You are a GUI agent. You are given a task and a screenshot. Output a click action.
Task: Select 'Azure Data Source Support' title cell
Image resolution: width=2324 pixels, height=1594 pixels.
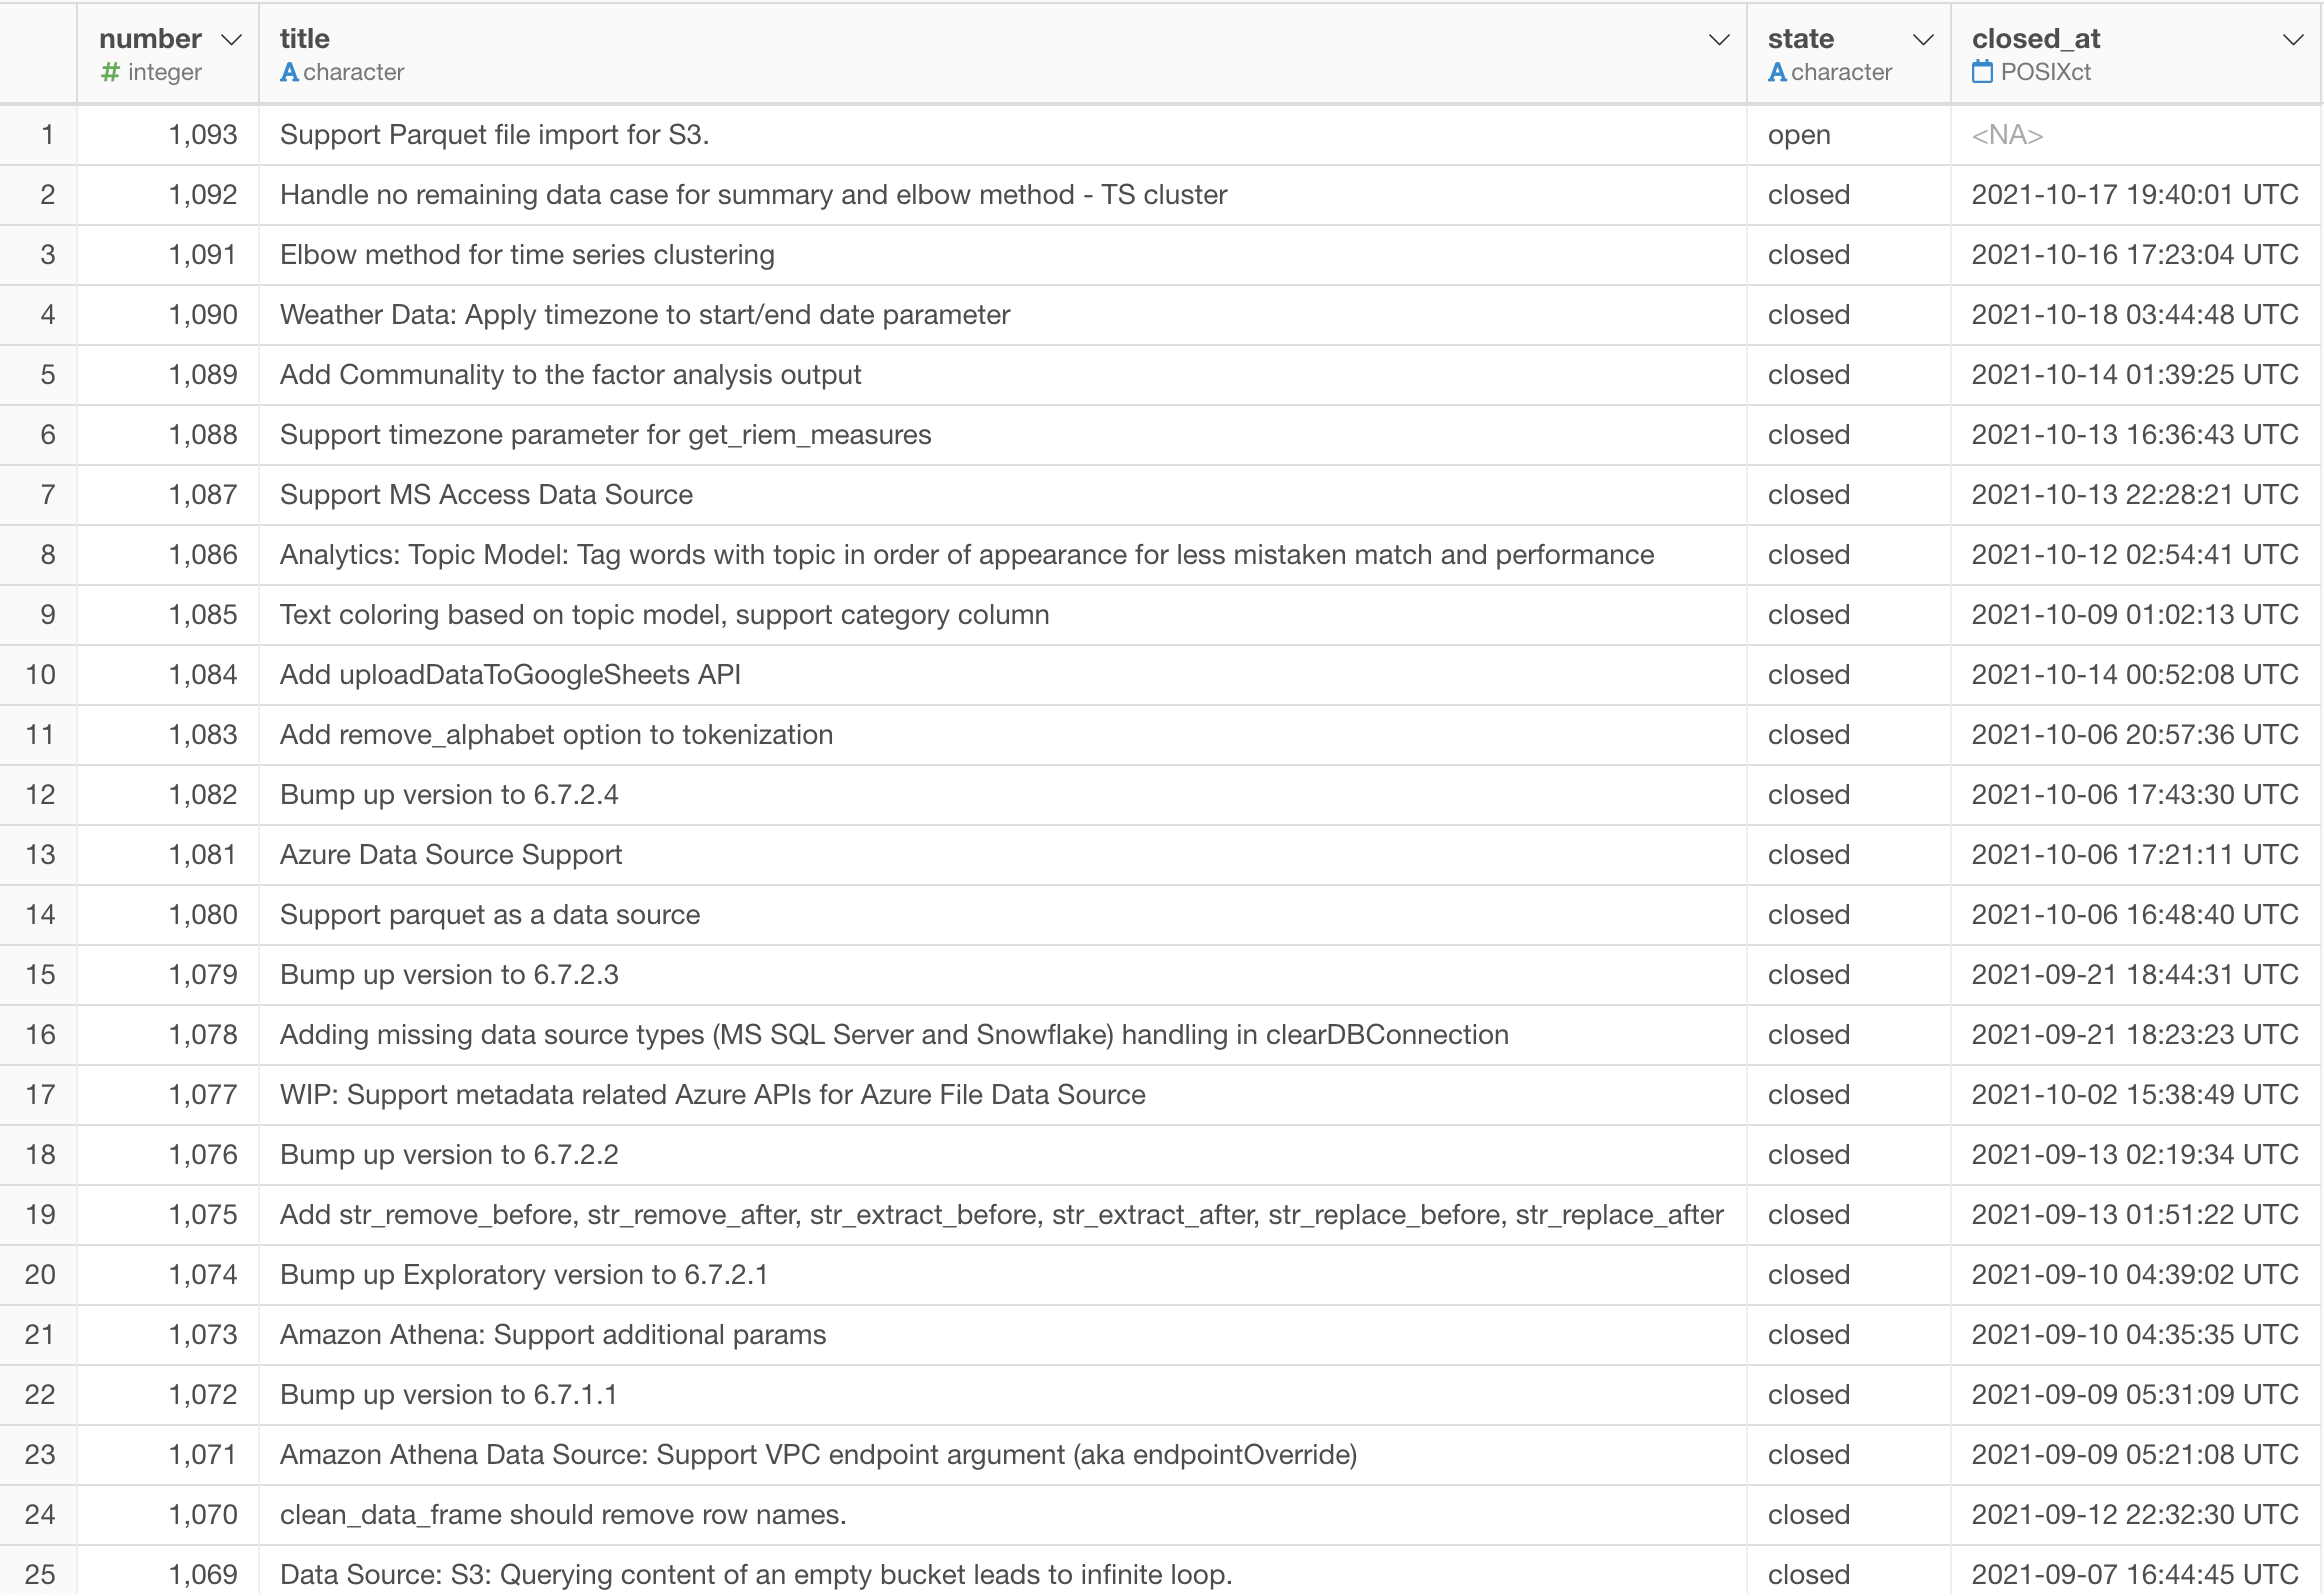point(451,855)
